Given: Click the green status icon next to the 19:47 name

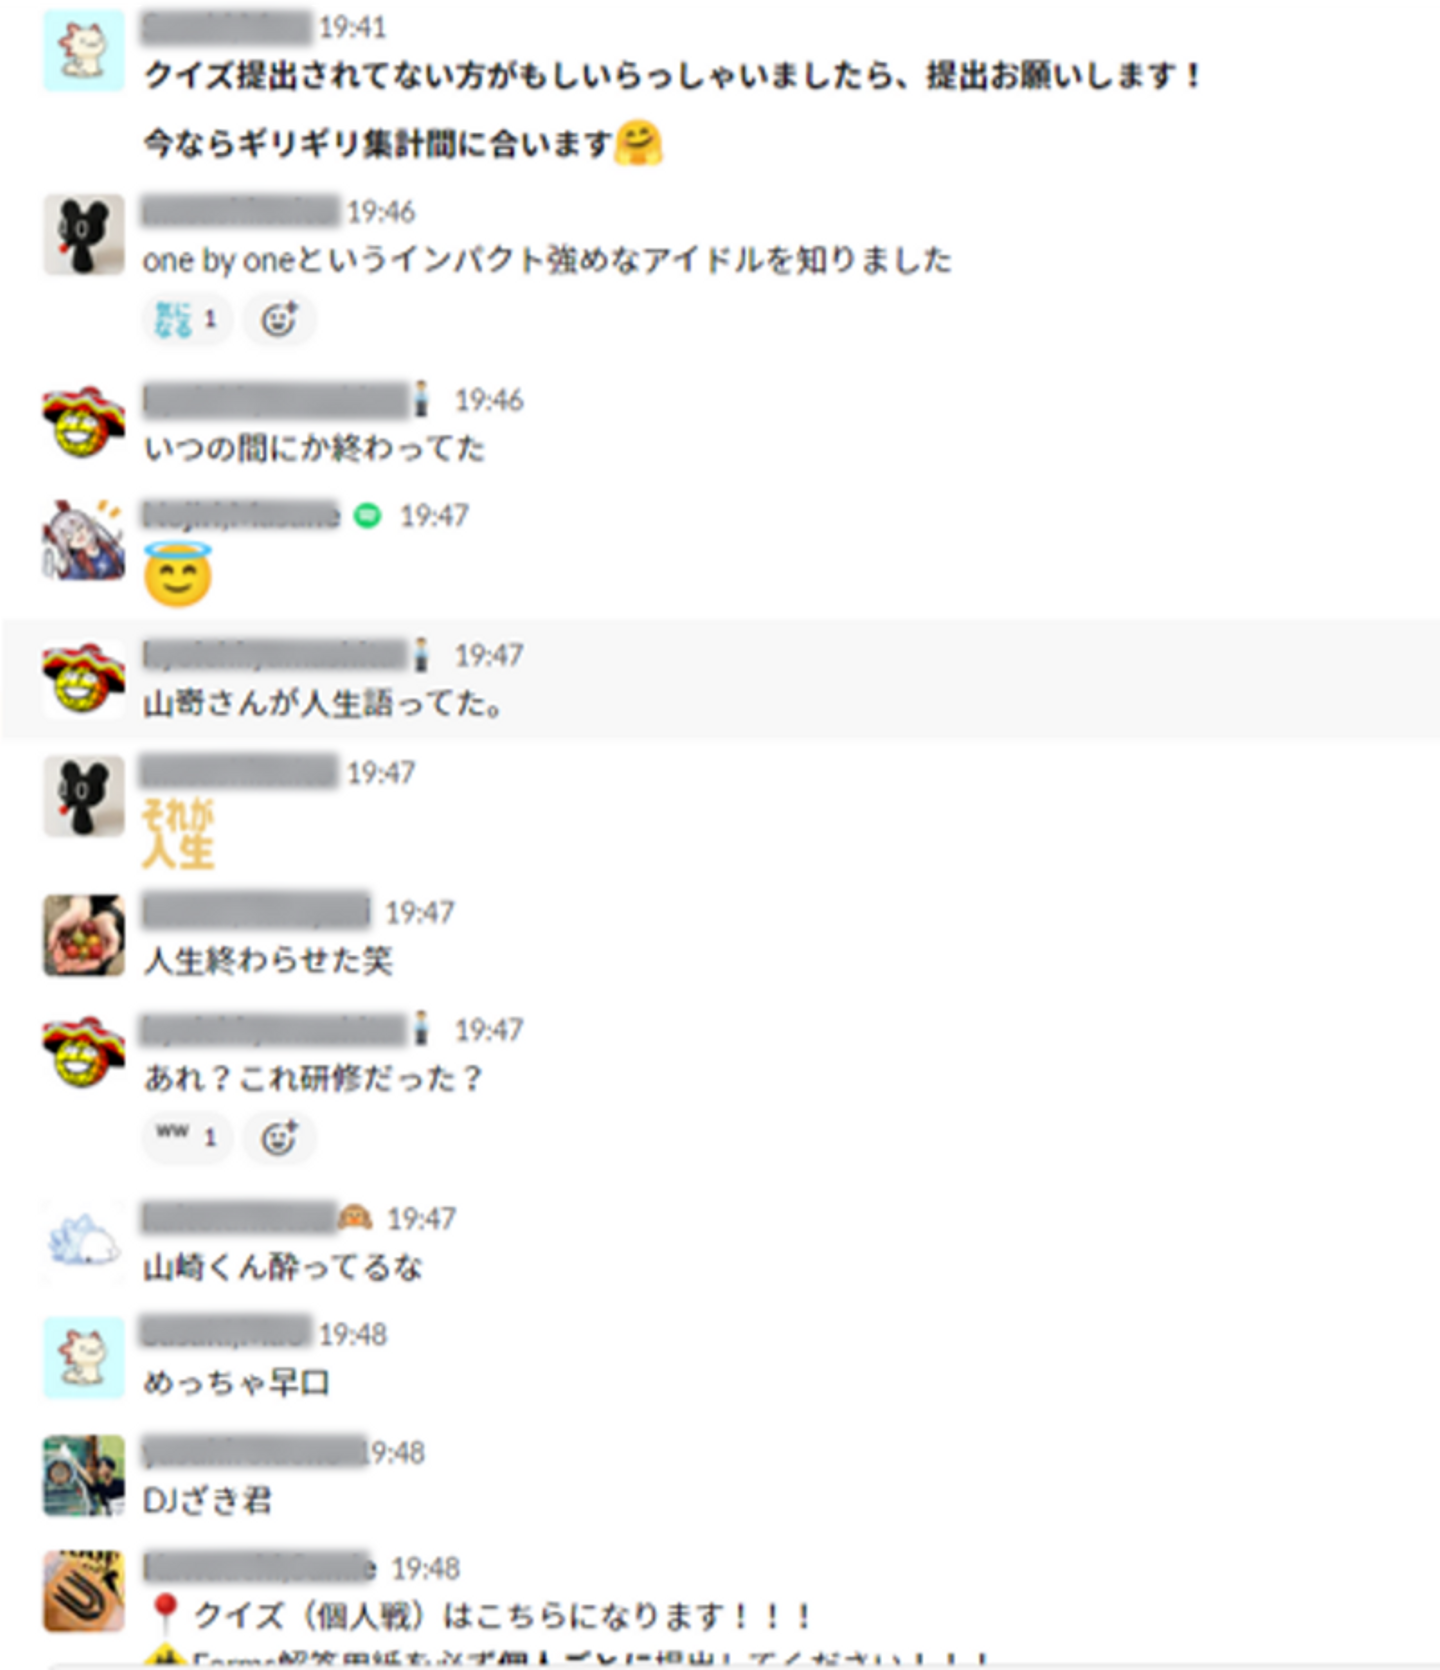Looking at the screenshot, I should pyautogui.click(x=368, y=516).
